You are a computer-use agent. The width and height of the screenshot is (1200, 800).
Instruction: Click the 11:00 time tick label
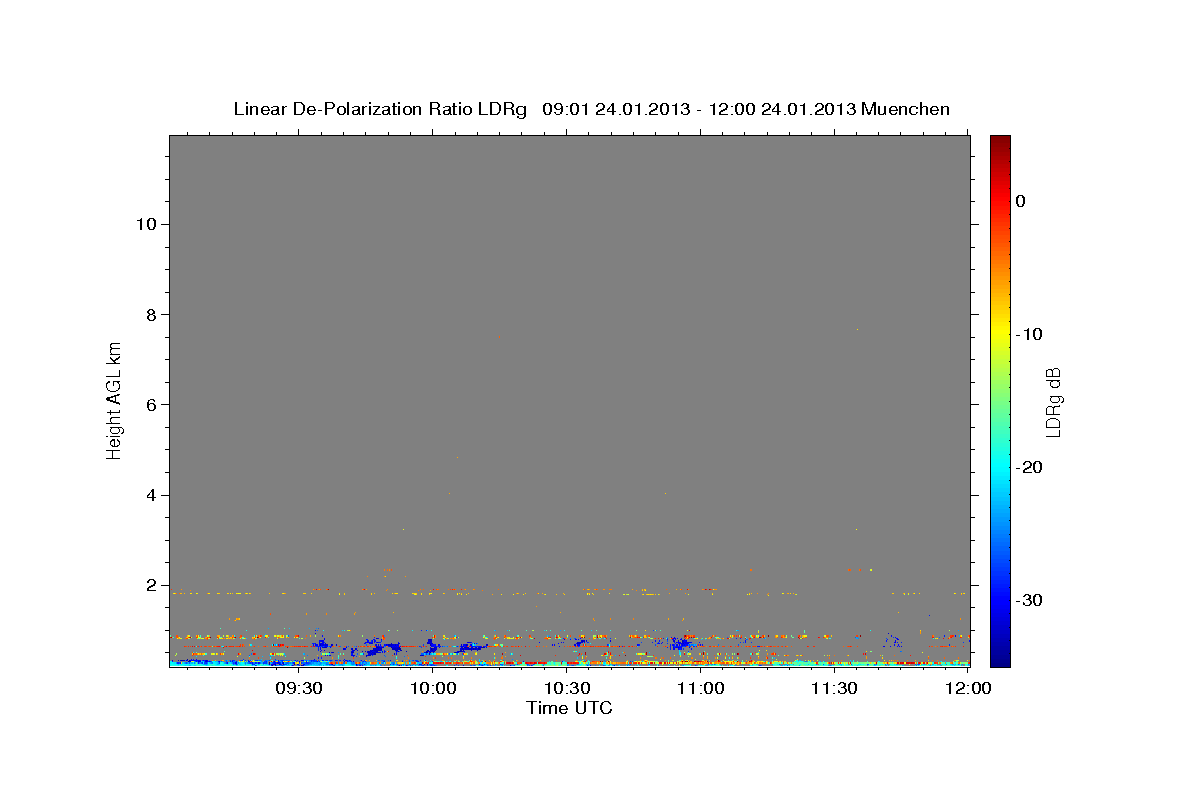701,688
